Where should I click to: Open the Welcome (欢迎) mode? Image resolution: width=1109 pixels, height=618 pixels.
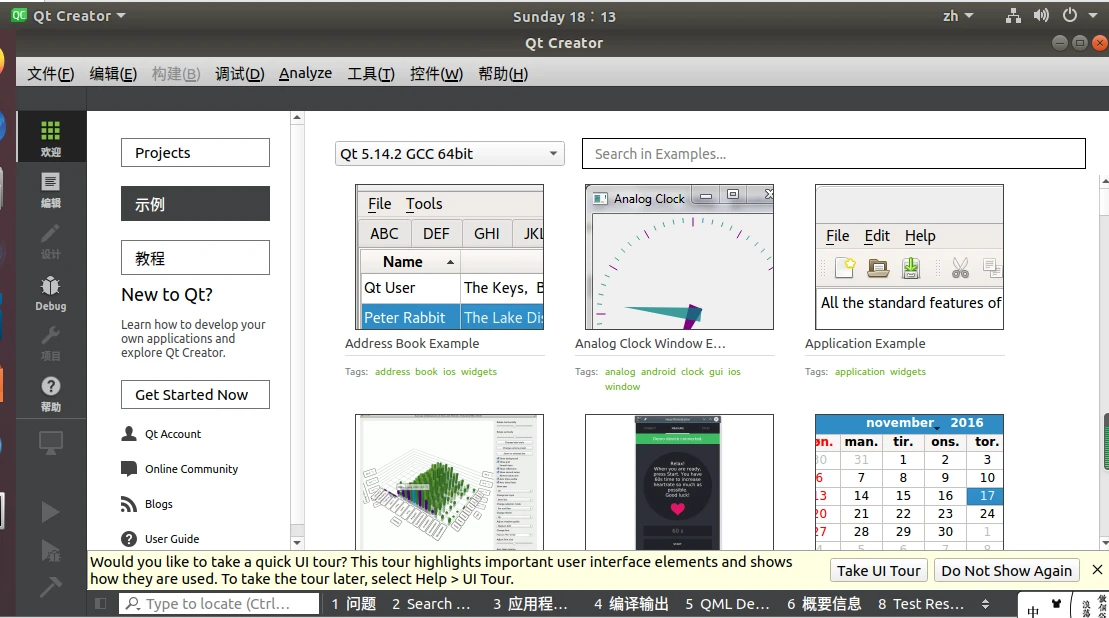pyautogui.click(x=50, y=138)
